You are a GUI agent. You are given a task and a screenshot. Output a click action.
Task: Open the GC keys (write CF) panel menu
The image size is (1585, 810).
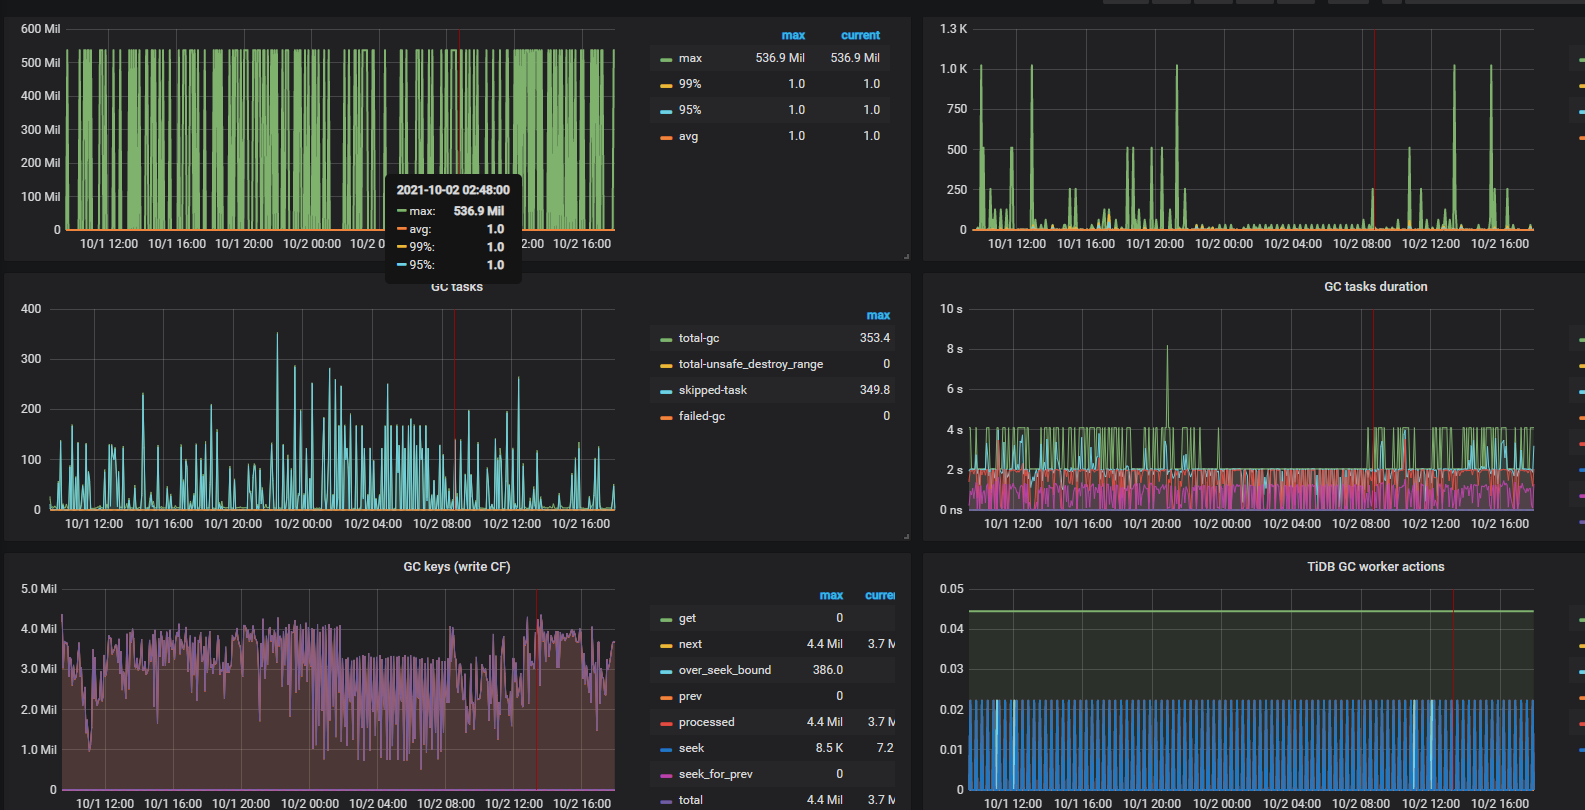(456, 567)
